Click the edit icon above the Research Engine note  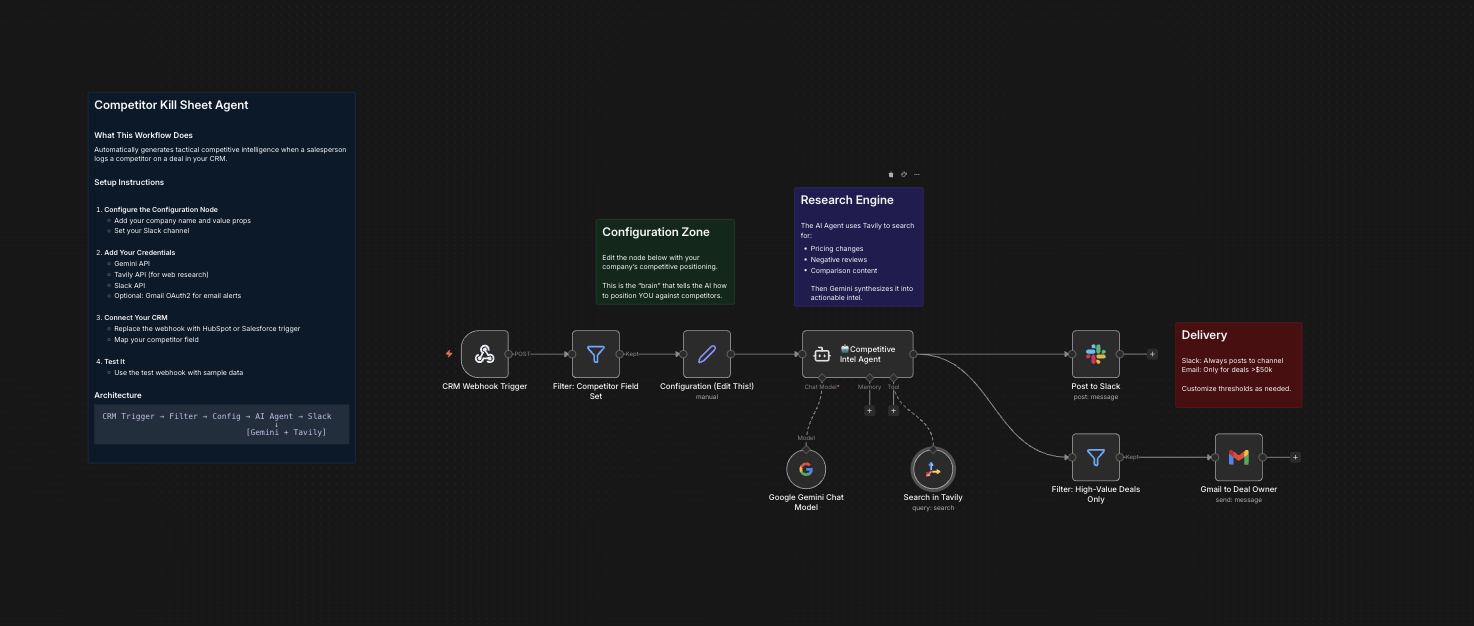coord(904,174)
